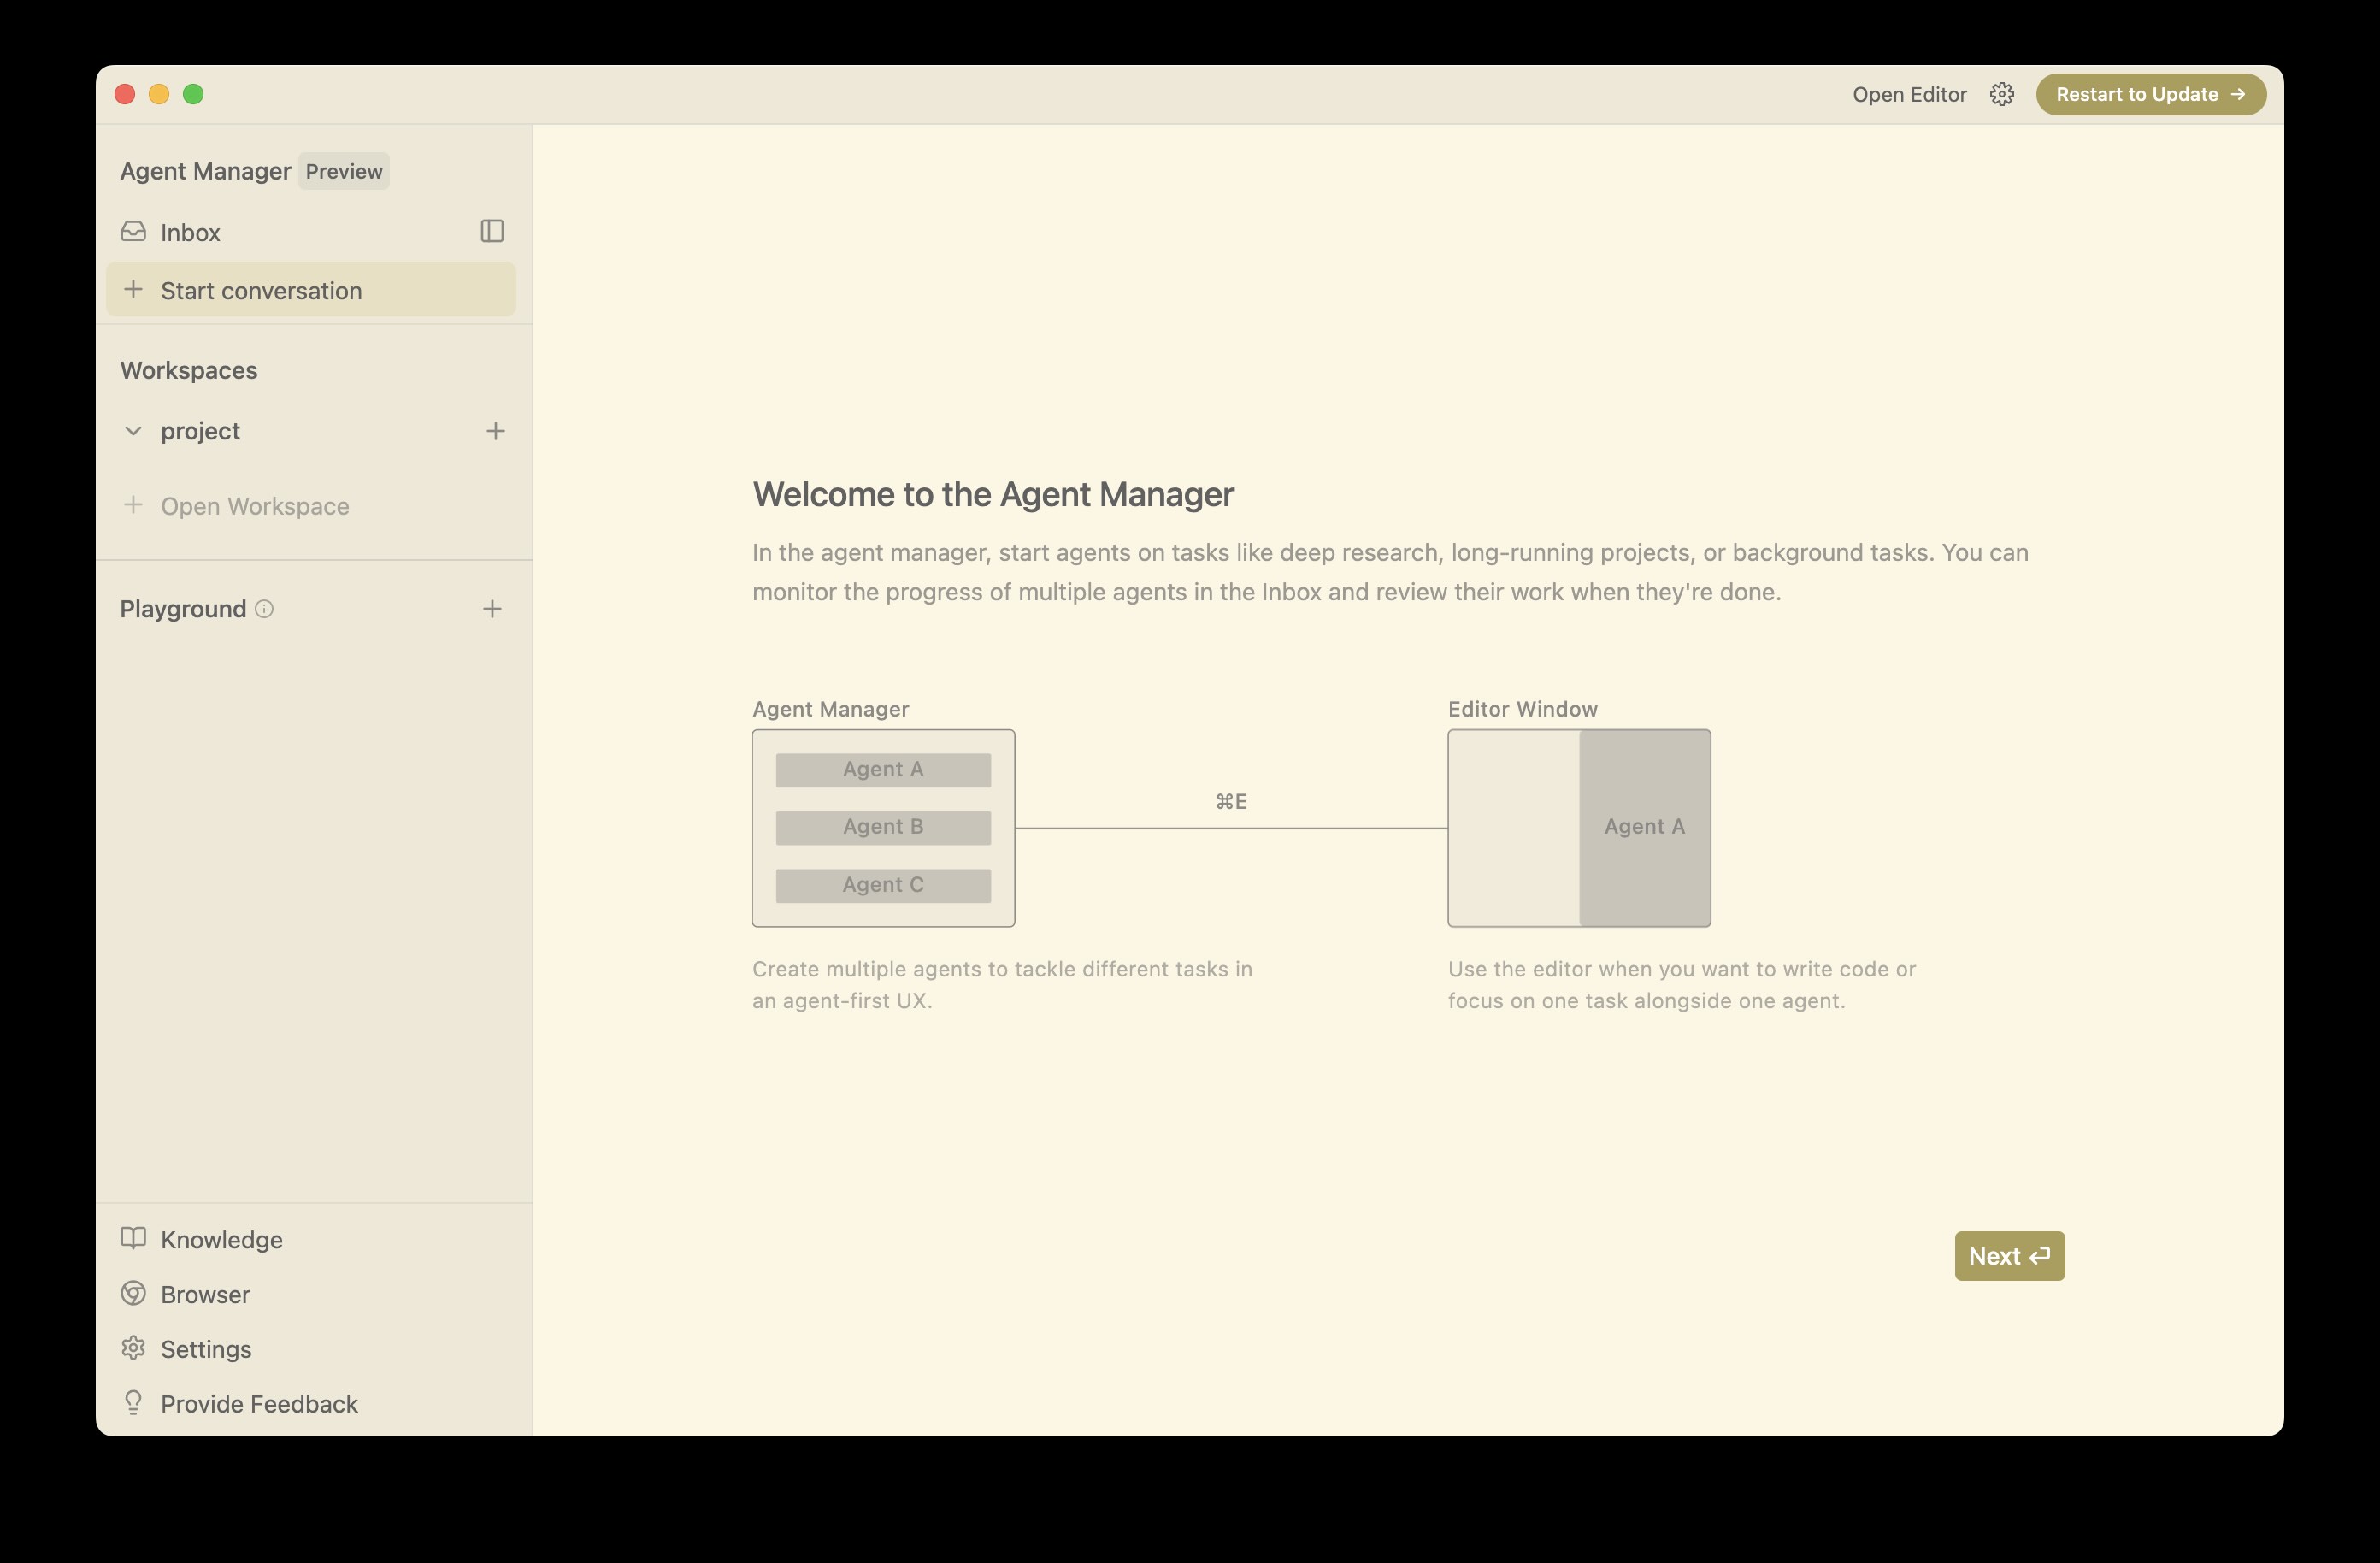Click the Start conversation plus icon
This screenshot has height=1563, width=2380.
click(x=133, y=290)
